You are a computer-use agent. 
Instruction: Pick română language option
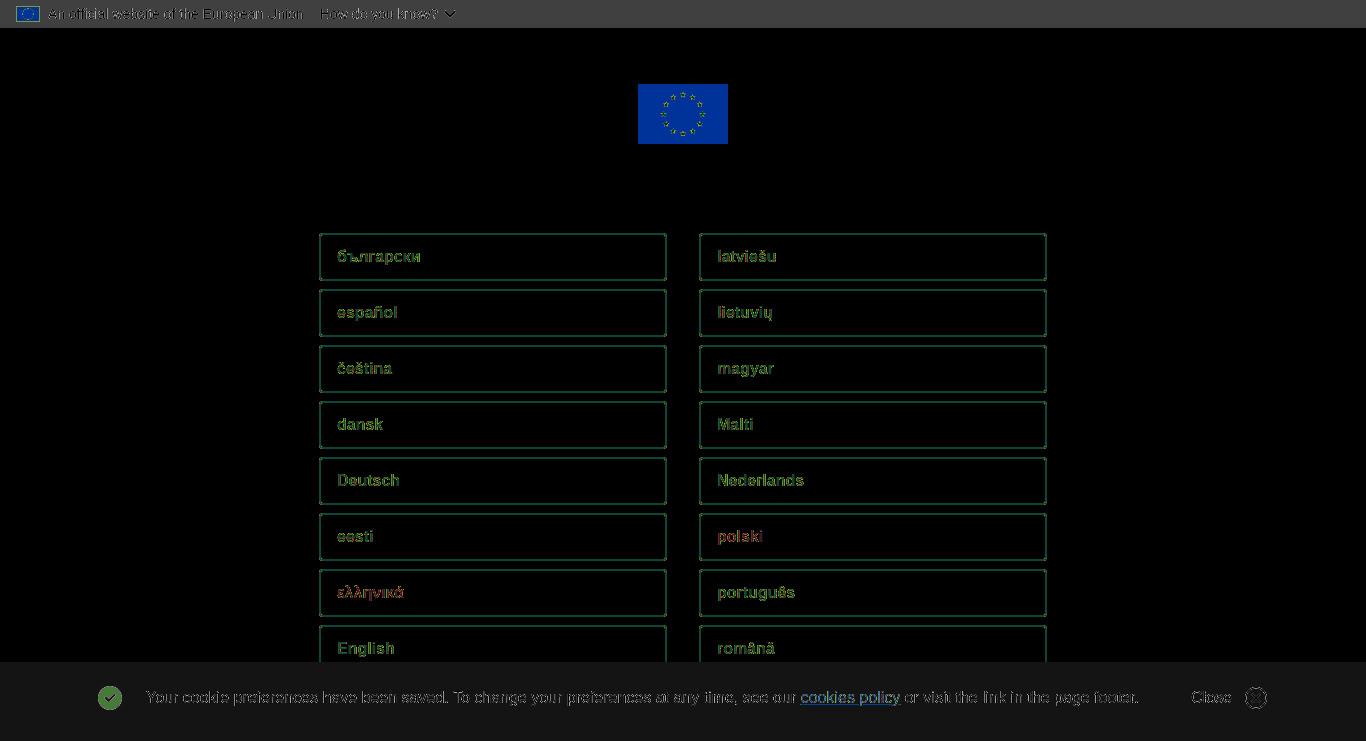tap(873, 645)
